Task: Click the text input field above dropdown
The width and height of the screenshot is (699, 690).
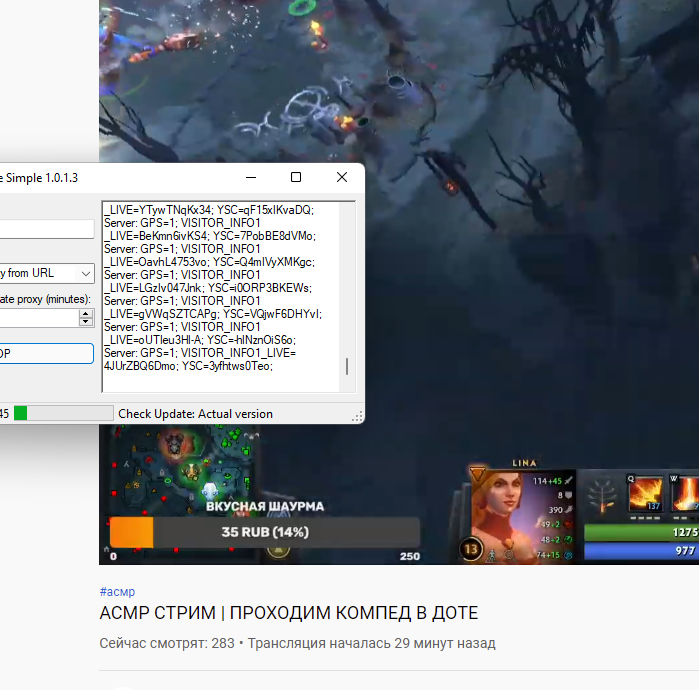Action: coord(46,229)
